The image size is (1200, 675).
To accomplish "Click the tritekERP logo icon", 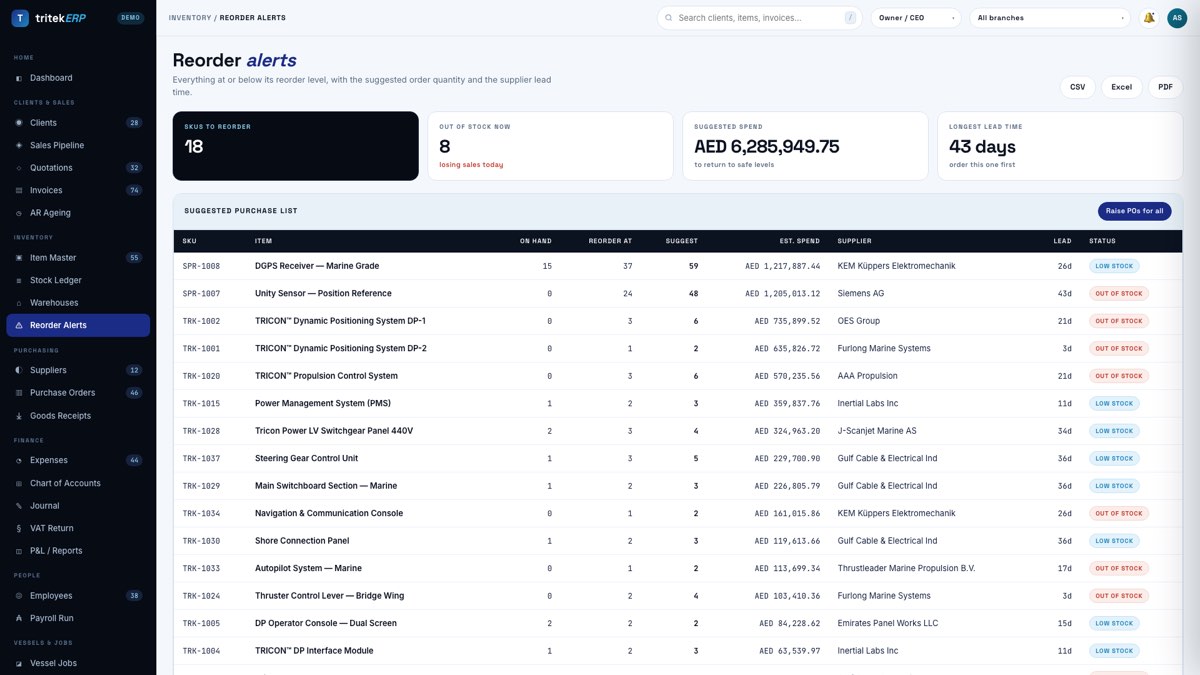I will 20,18.
